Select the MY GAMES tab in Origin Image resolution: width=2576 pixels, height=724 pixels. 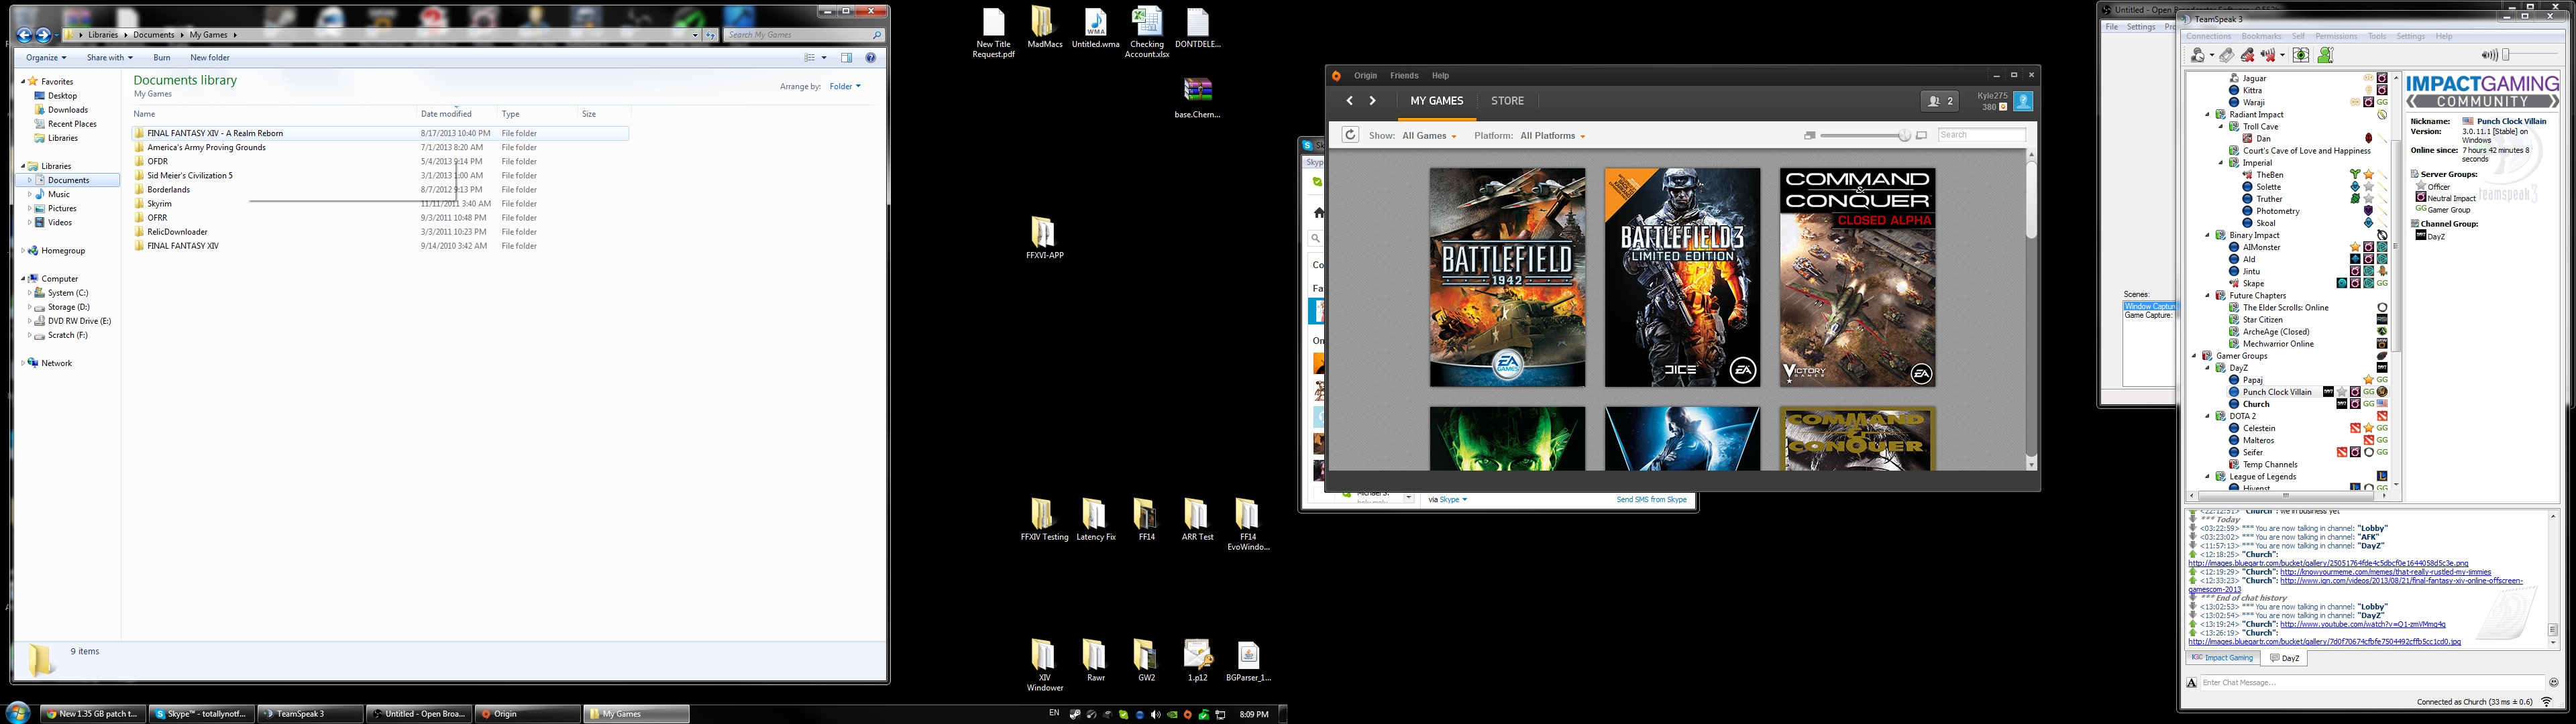point(1436,101)
